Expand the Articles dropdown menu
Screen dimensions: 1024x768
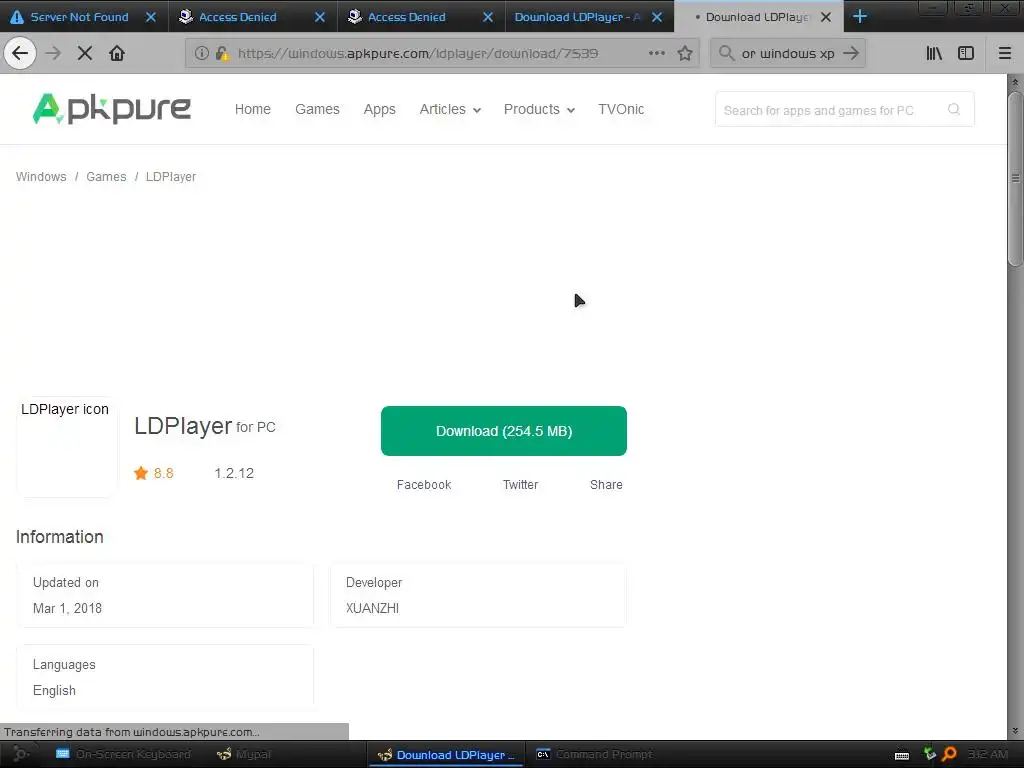pos(450,109)
